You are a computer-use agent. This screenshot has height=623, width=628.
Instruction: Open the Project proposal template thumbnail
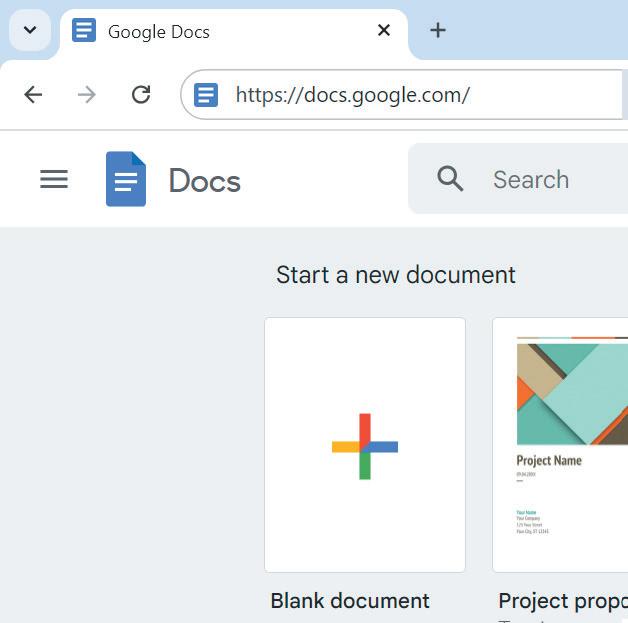[x=560, y=445]
